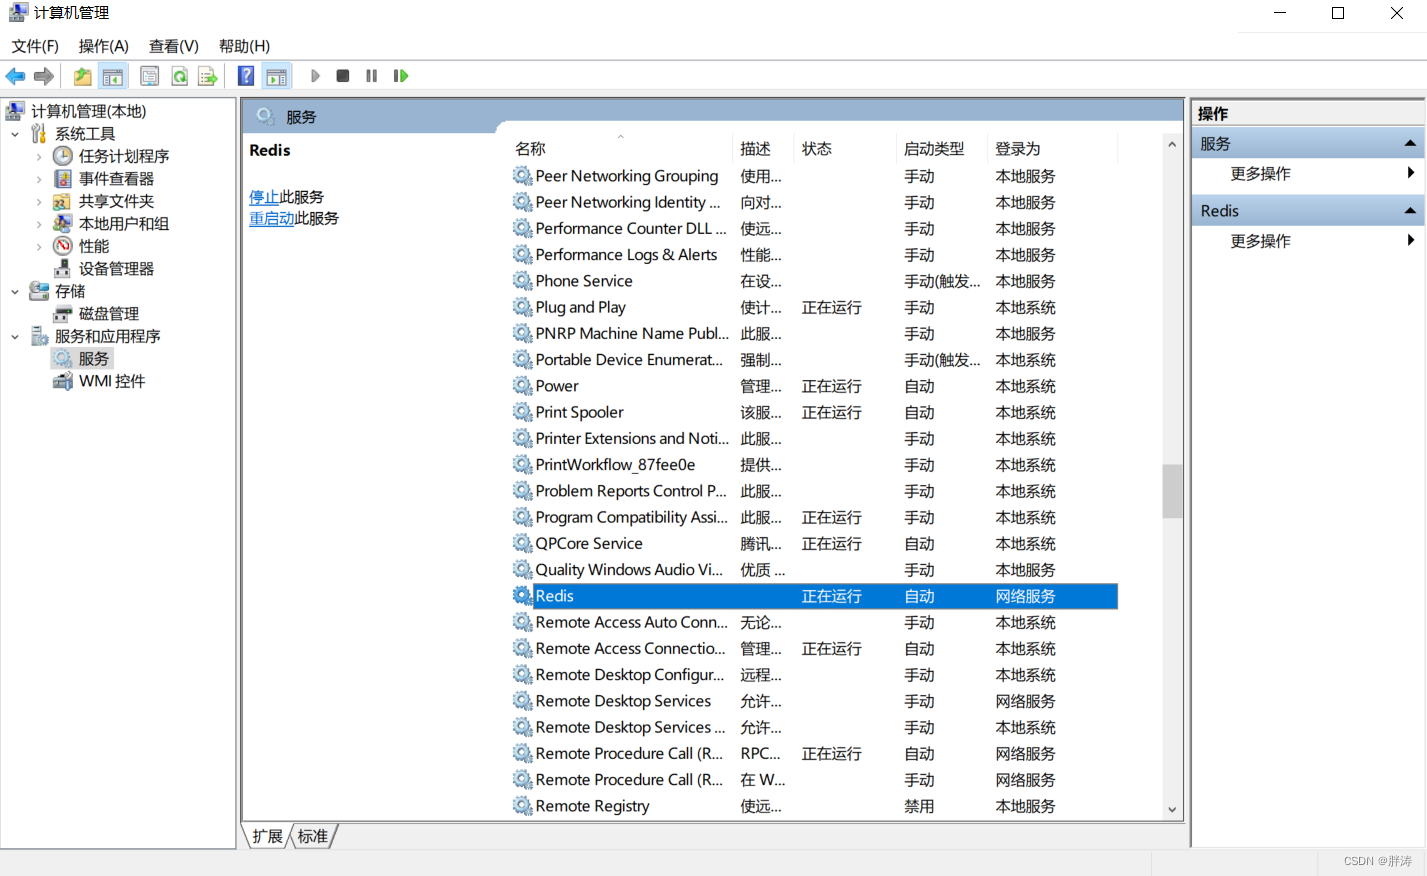Expand the 性能 tree node
Screen dimensions: 1427x876
coord(39,246)
